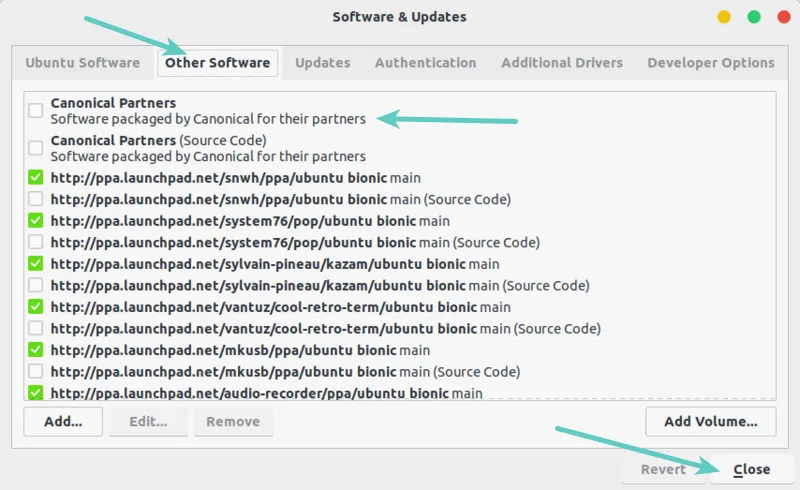Uncheck system76 pop main repository
The height and width of the screenshot is (490, 800).
pos(35,220)
